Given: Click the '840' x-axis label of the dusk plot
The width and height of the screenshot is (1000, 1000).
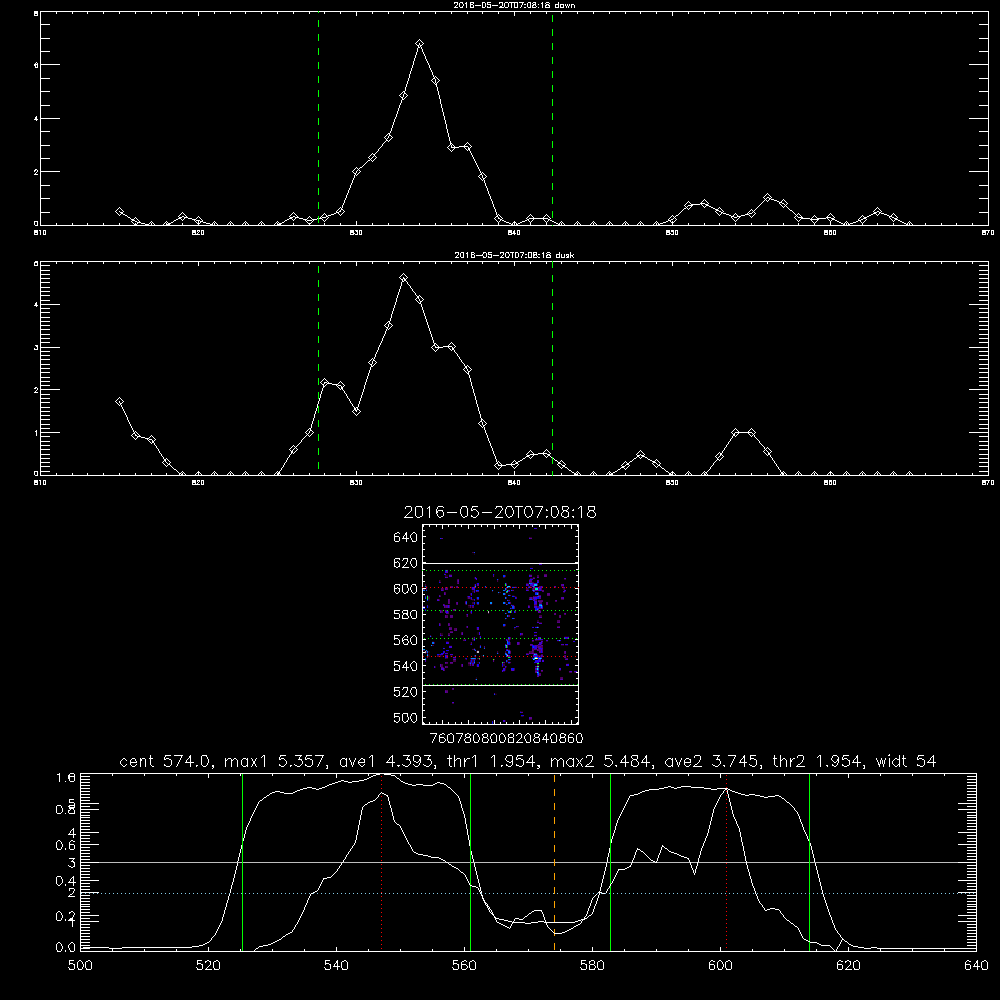Looking at the screenshot, I should click(514, 483).
